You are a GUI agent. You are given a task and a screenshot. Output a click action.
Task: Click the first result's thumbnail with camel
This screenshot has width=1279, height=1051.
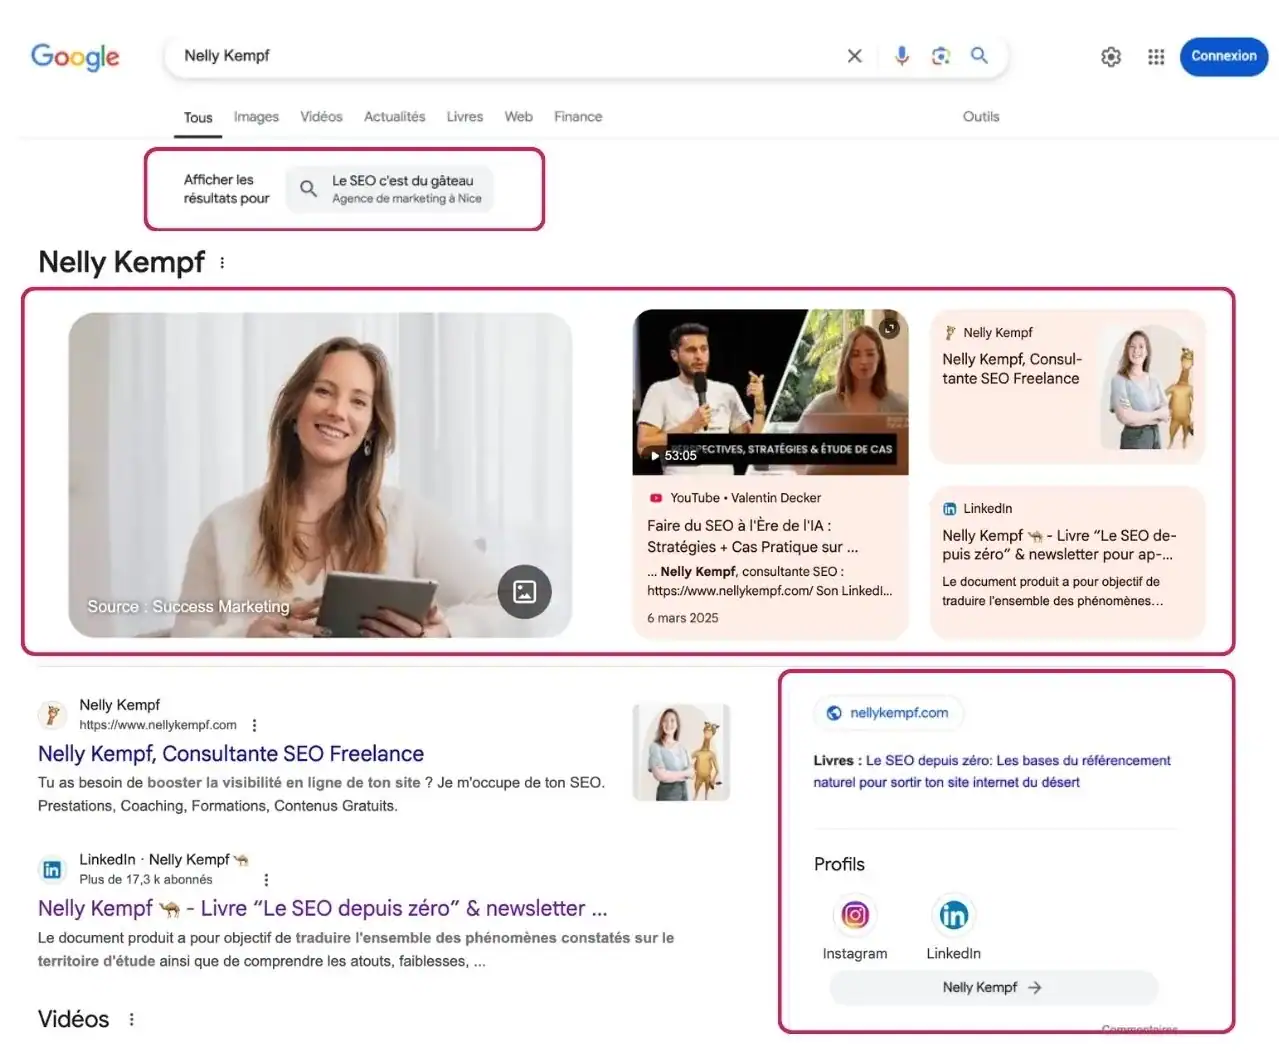pyautogui.click(x=681, y=753)
